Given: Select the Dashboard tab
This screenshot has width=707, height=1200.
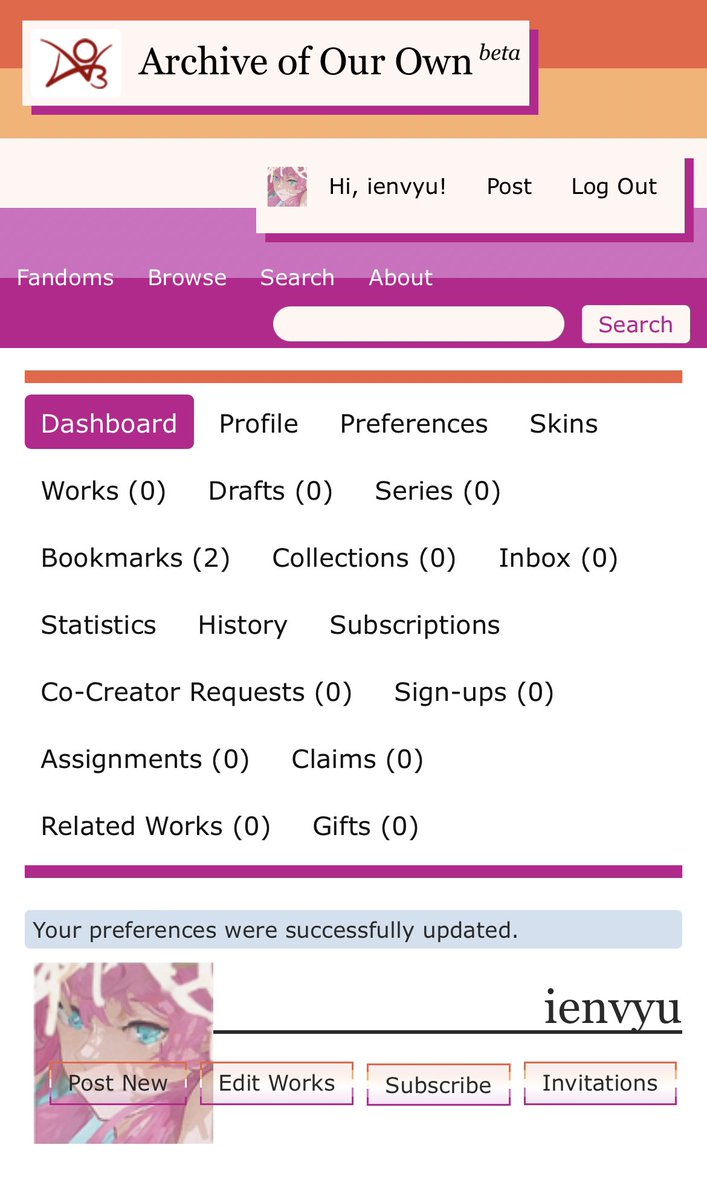Looking at the screenshot, I should pos(109,423).
